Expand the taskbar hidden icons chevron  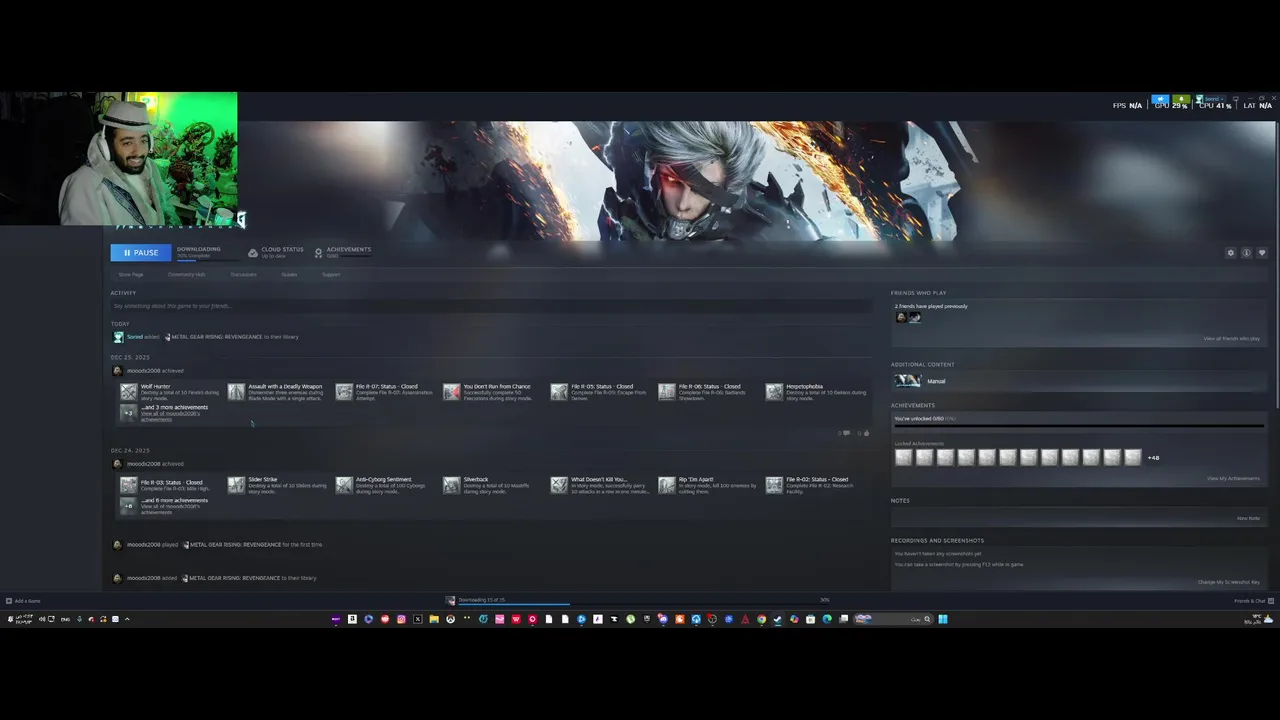127,619
